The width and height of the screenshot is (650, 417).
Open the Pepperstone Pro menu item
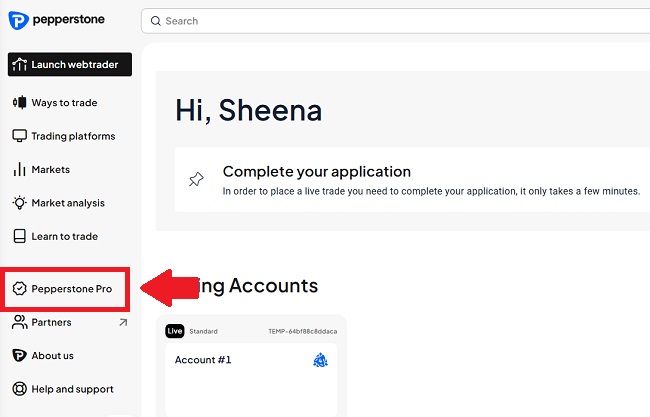pyautogui.click(x=72, y=289)
